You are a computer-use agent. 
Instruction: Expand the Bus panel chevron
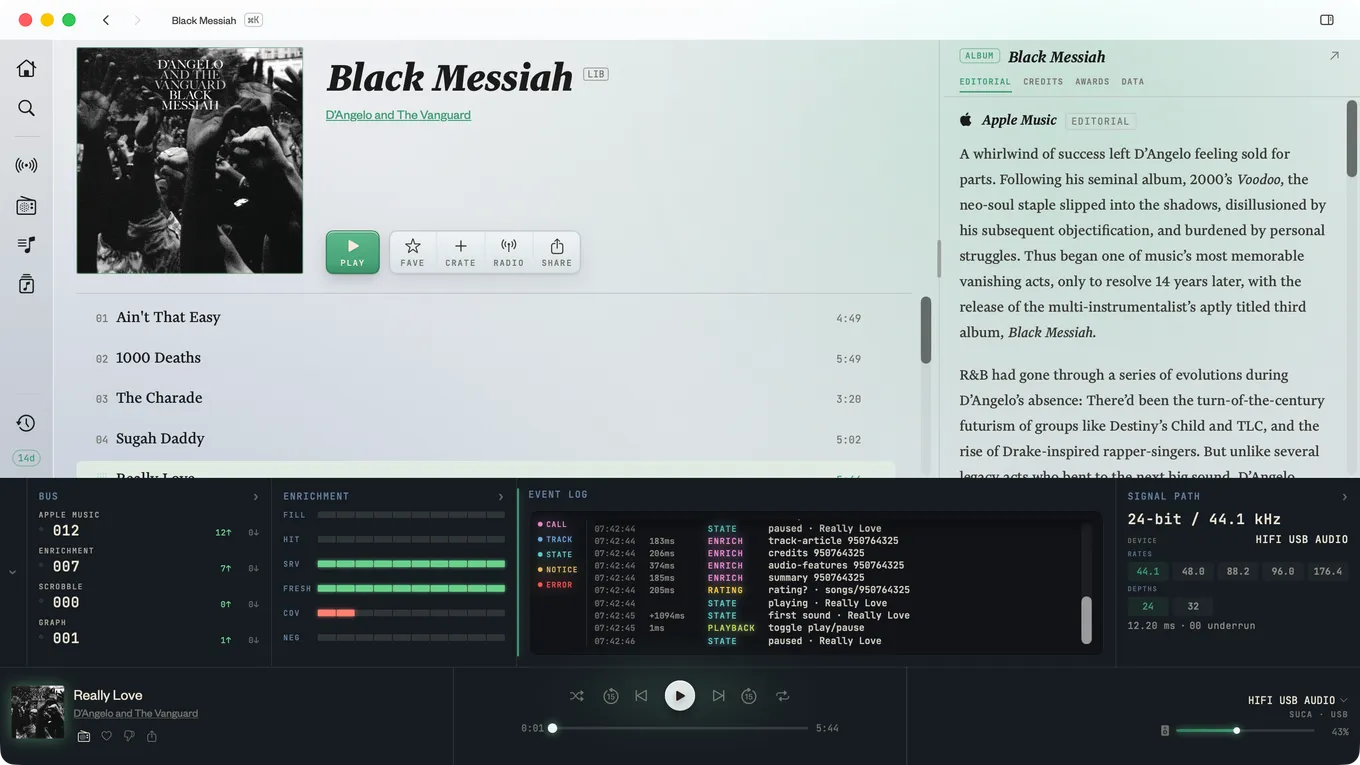[256, 497]
